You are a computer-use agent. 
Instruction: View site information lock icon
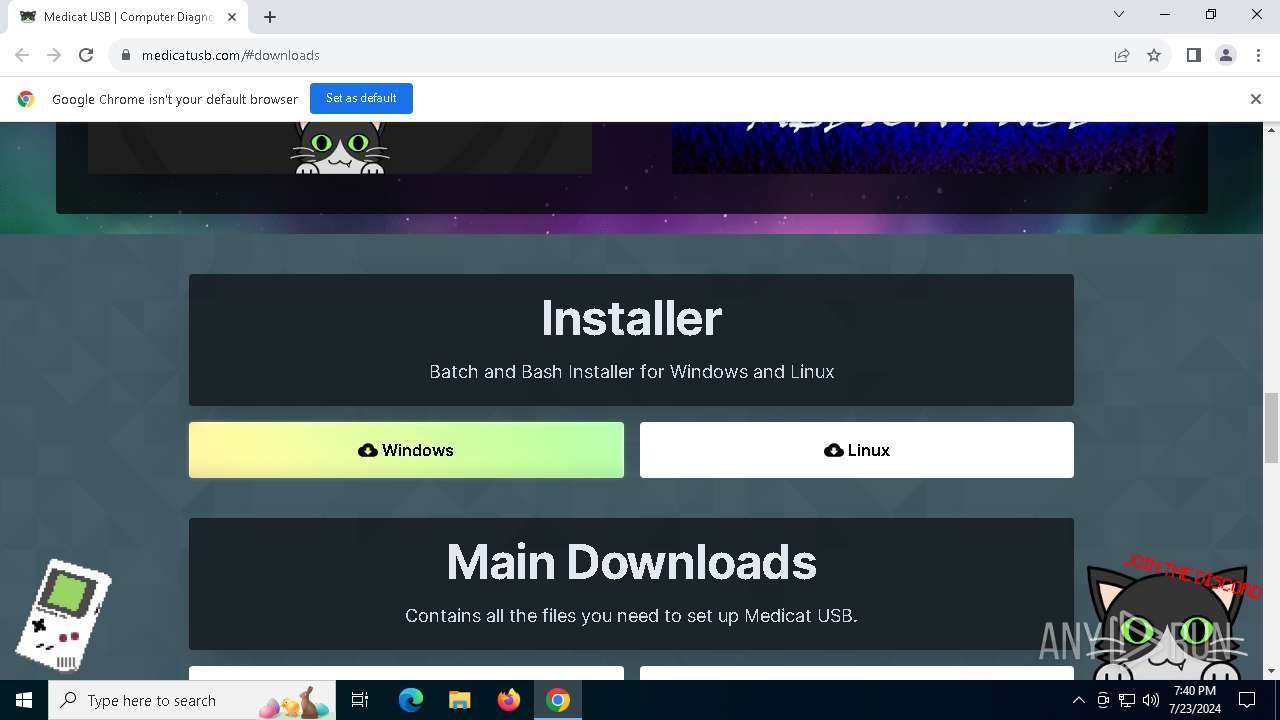pos(126,55)
